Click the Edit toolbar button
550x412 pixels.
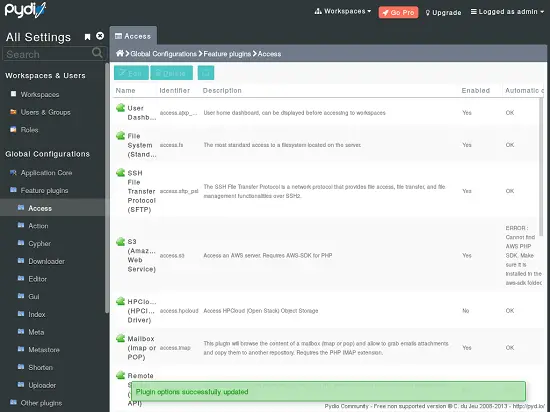(131, 73)
